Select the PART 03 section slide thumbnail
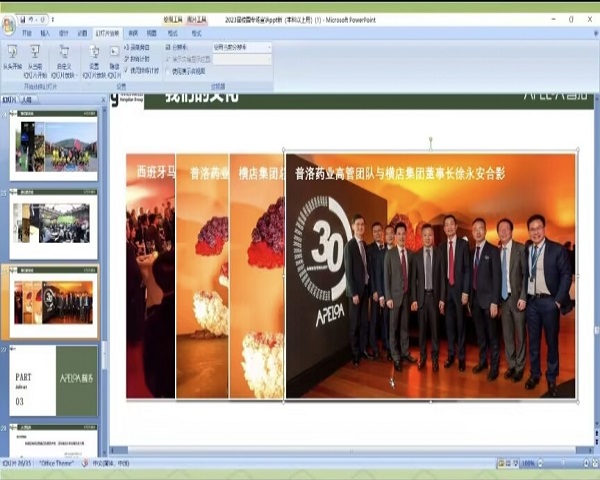Image resolution: width=600 pixels, height=480 pixels. [54, 381]
